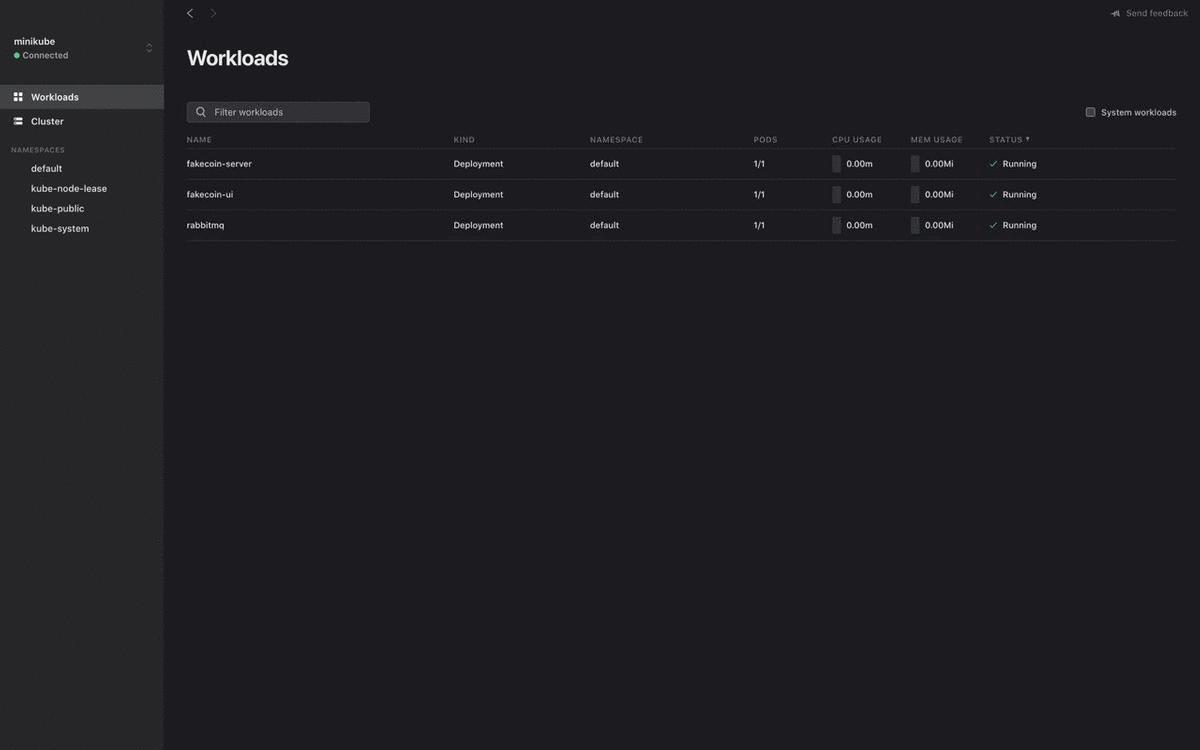Click the paper-plane icon beside Send feedback
The width and height of the screenshot is (1200, 750).
coord(1114,12)
